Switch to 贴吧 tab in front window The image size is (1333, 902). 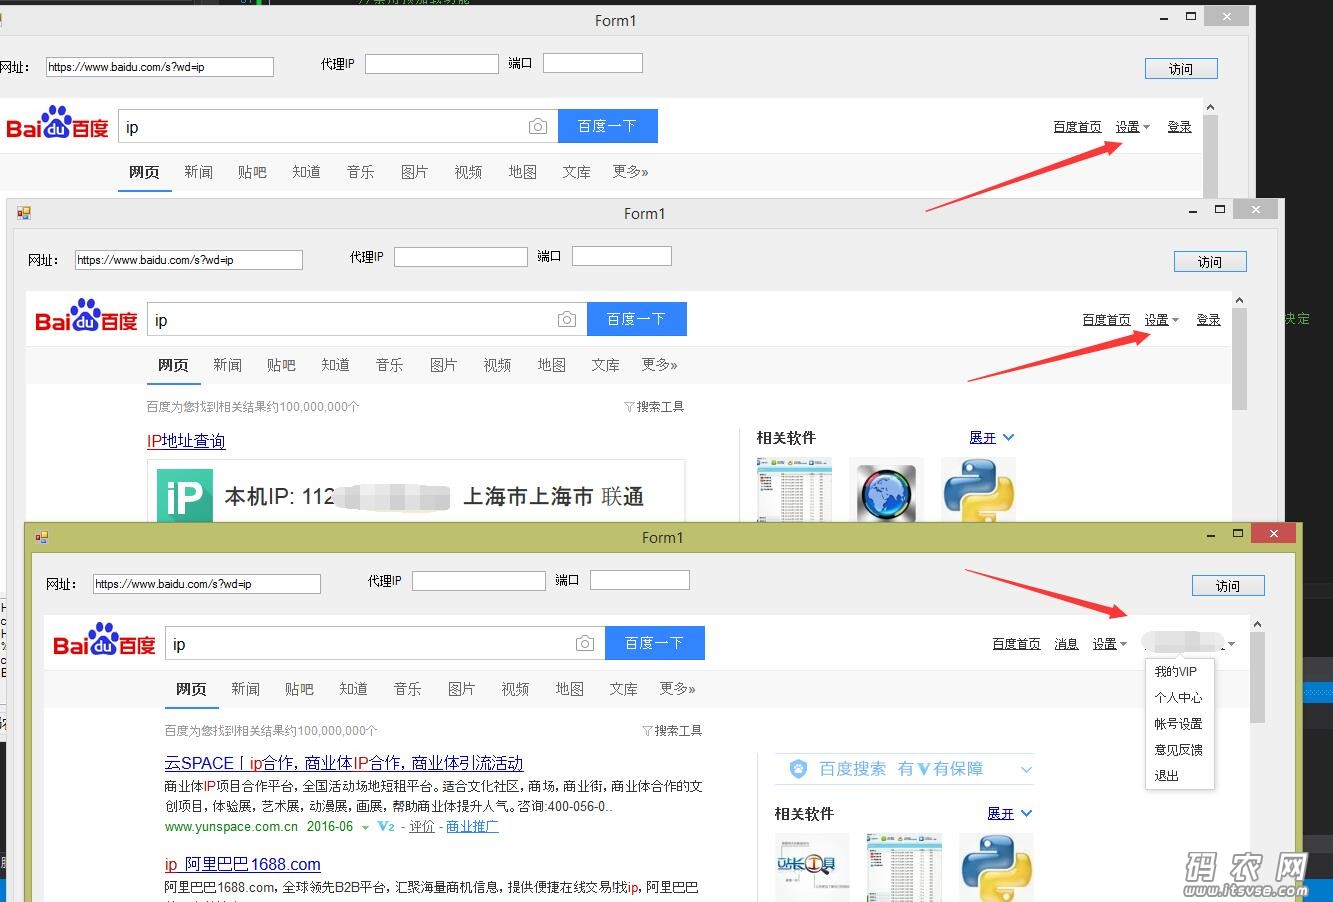point(299,689)
